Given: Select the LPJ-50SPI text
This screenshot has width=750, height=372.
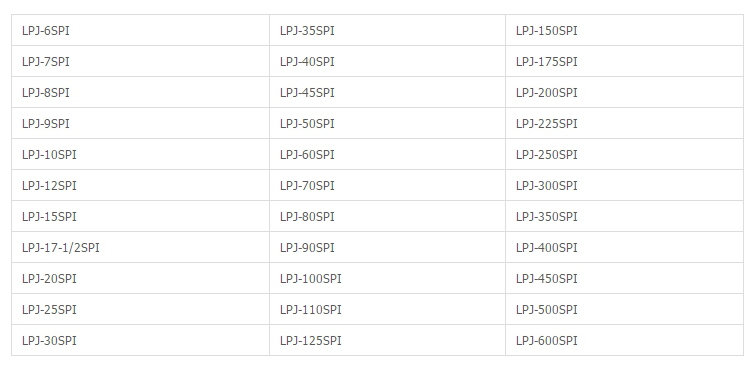Looking at the screenshot, I should pos(307,123).
